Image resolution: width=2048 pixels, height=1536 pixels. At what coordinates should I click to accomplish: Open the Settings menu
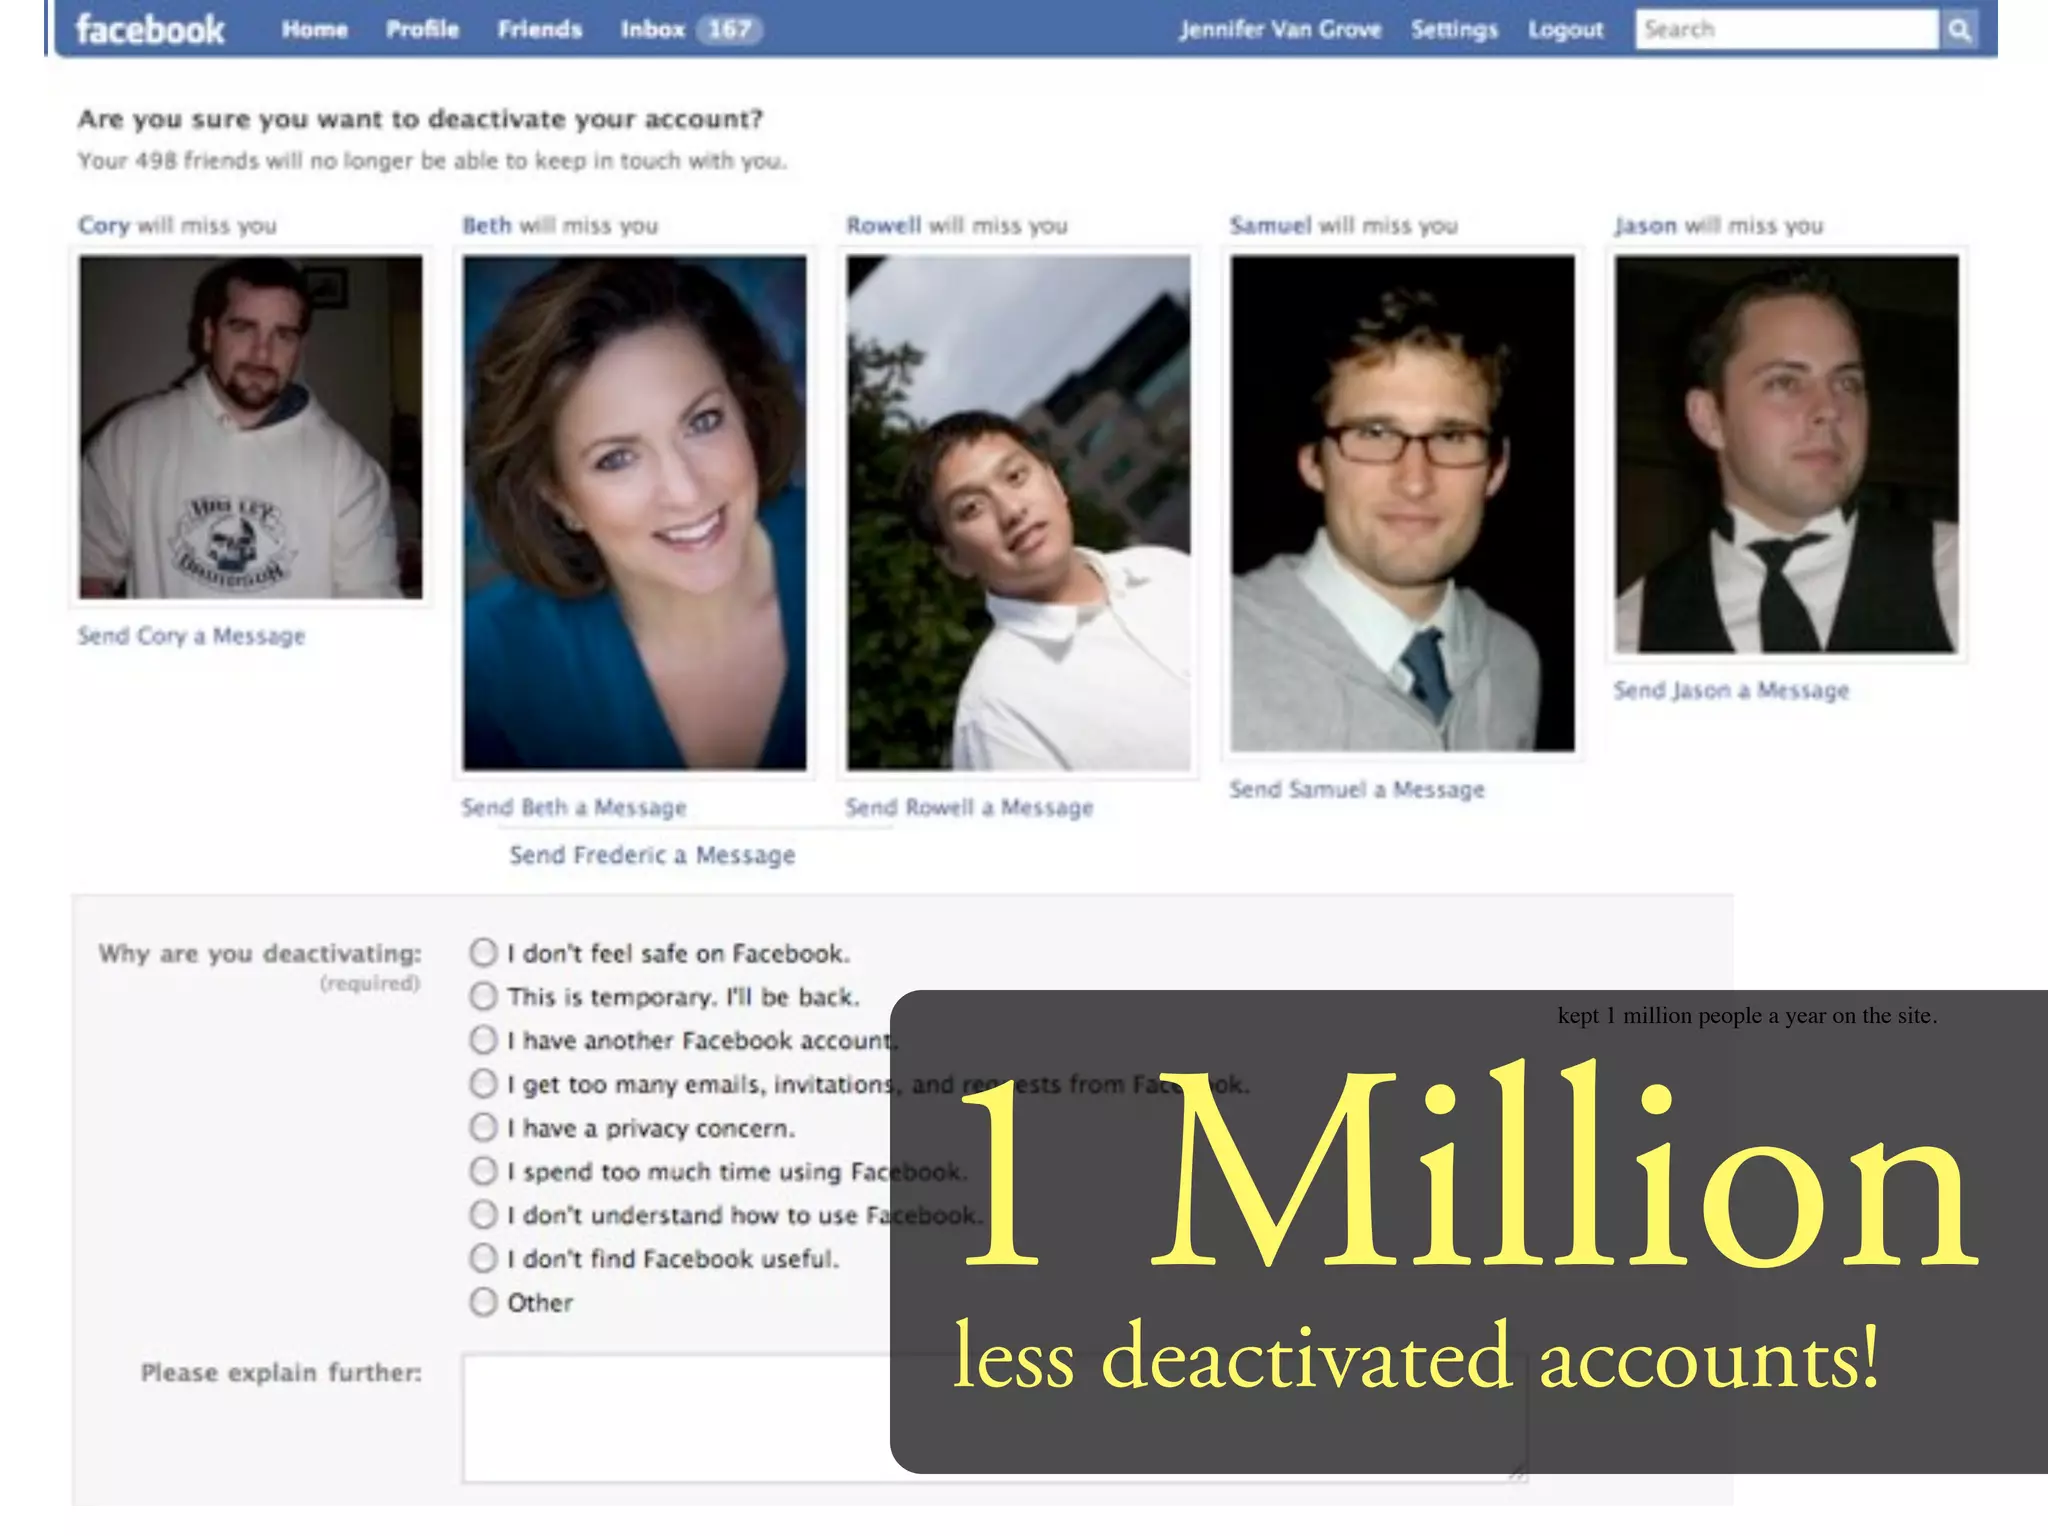pos(1454,30)
